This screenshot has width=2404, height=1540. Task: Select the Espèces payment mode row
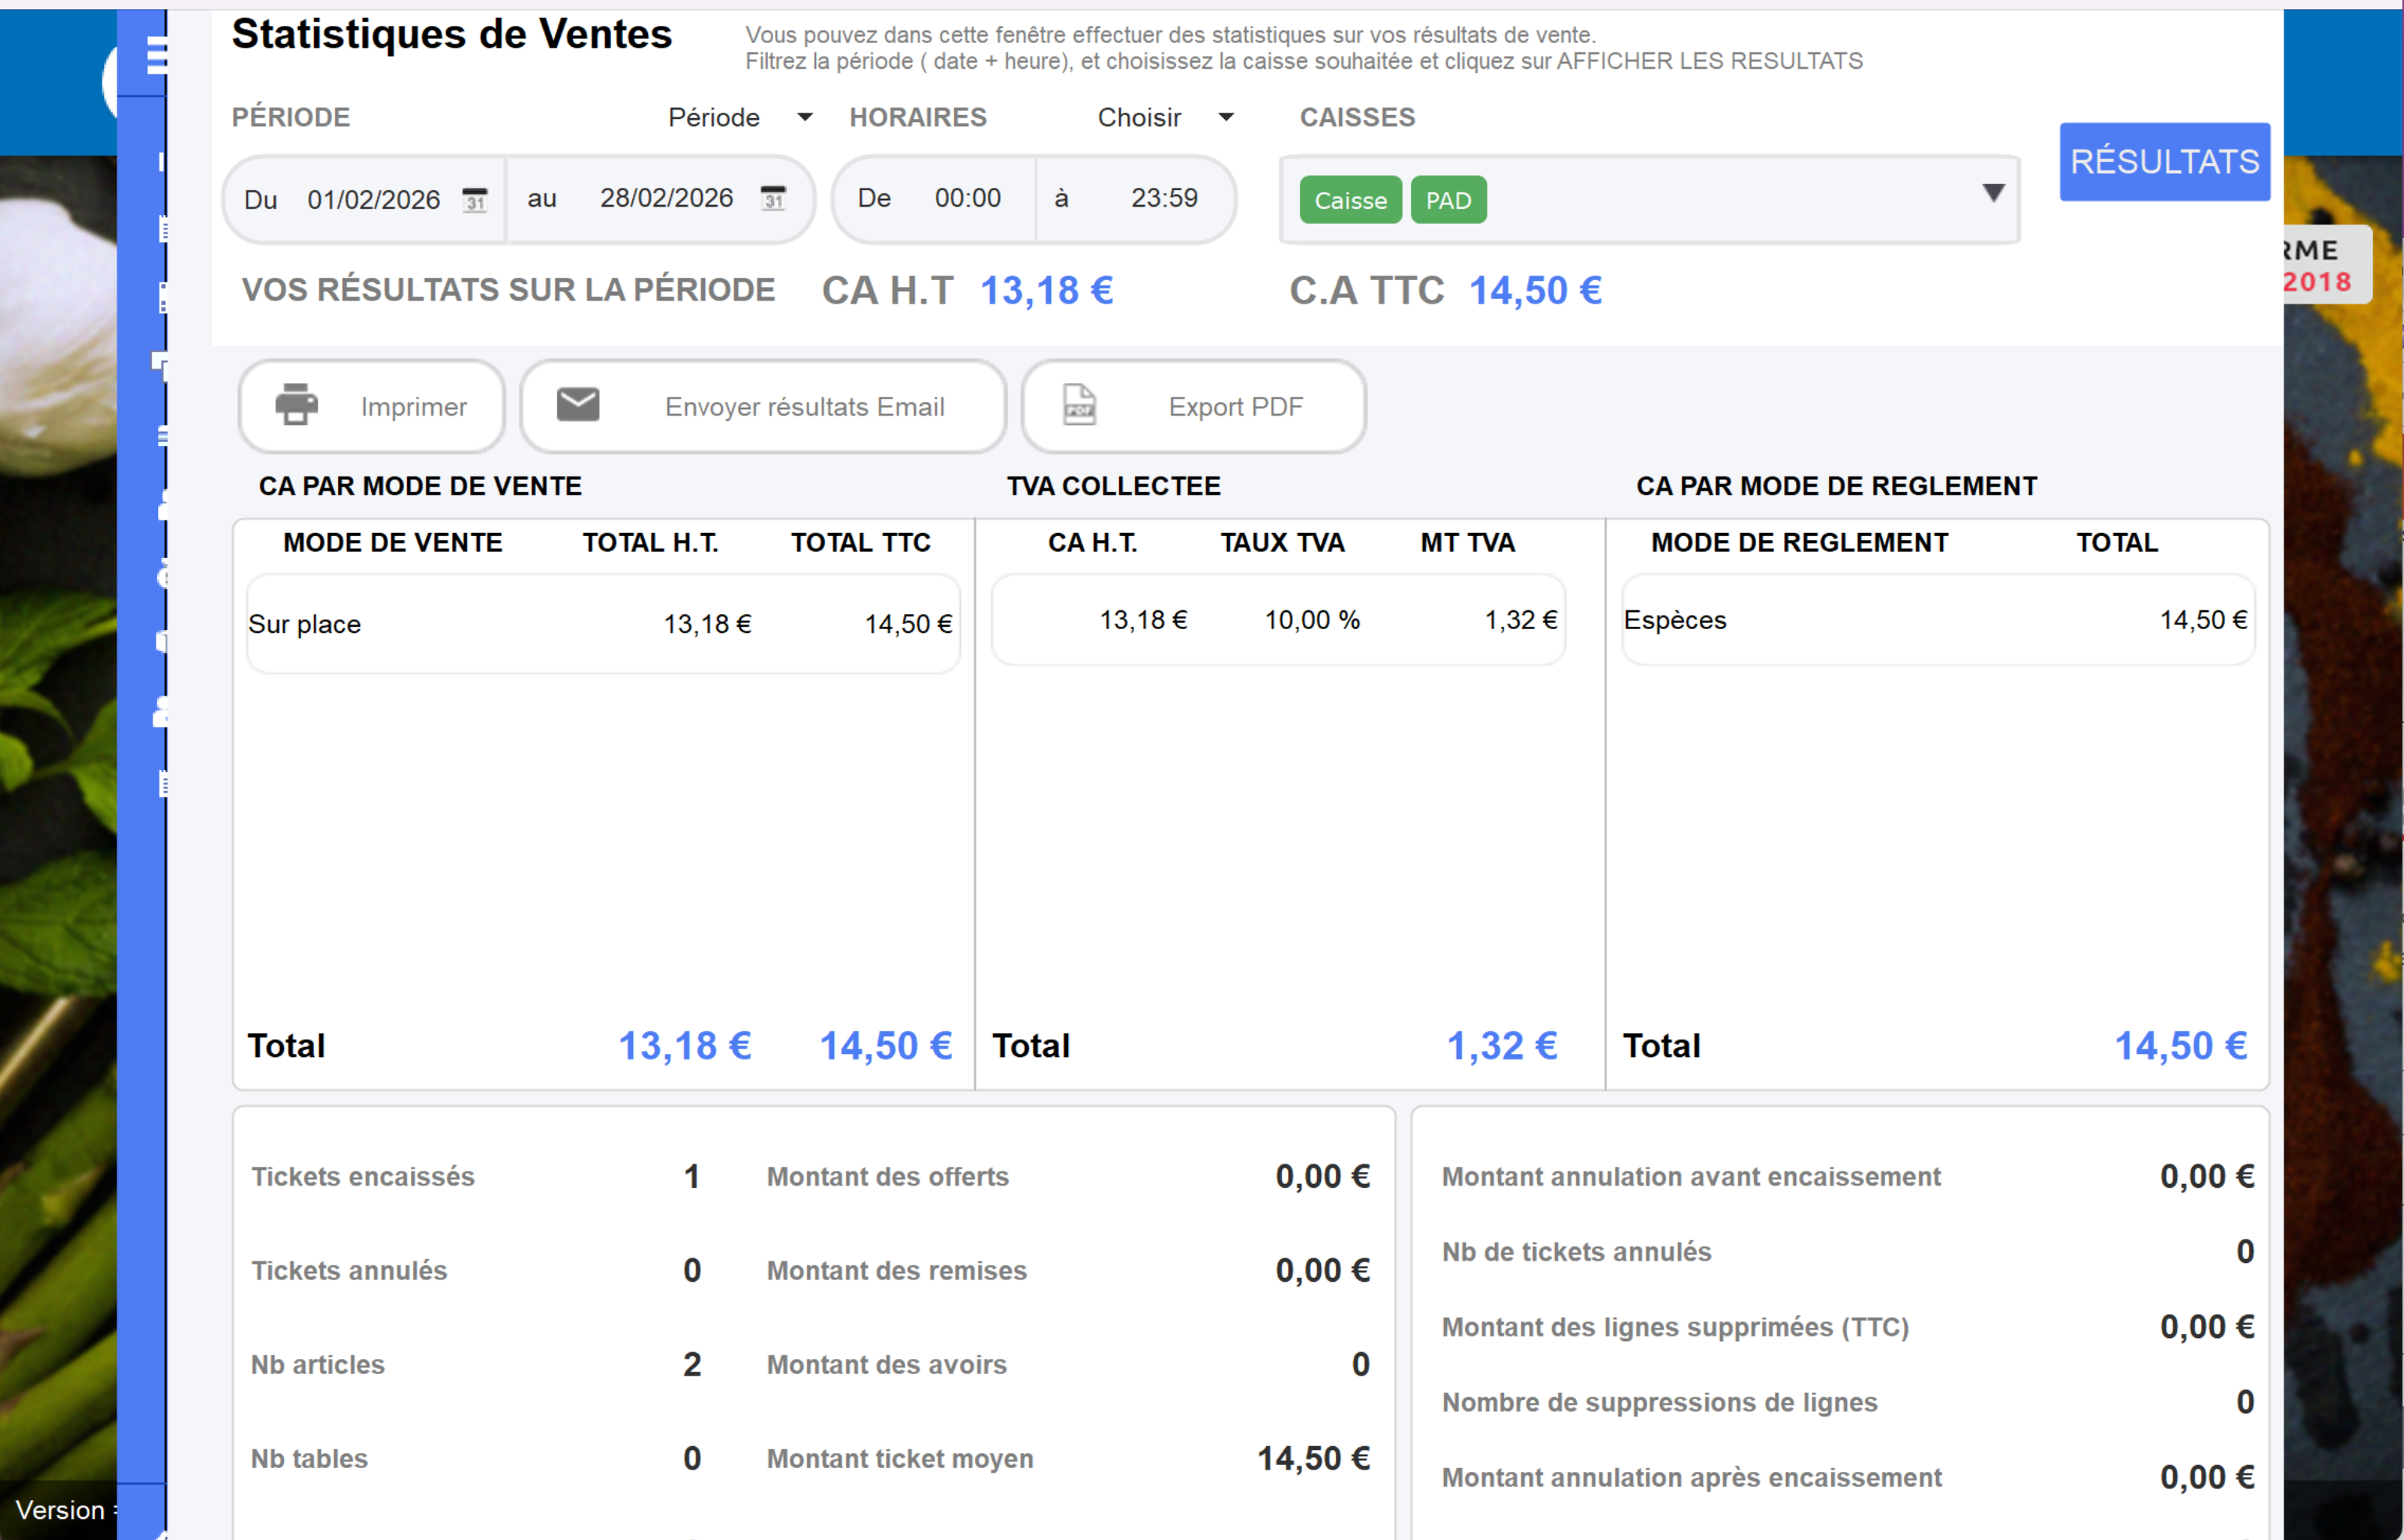tap(1936, 620)
